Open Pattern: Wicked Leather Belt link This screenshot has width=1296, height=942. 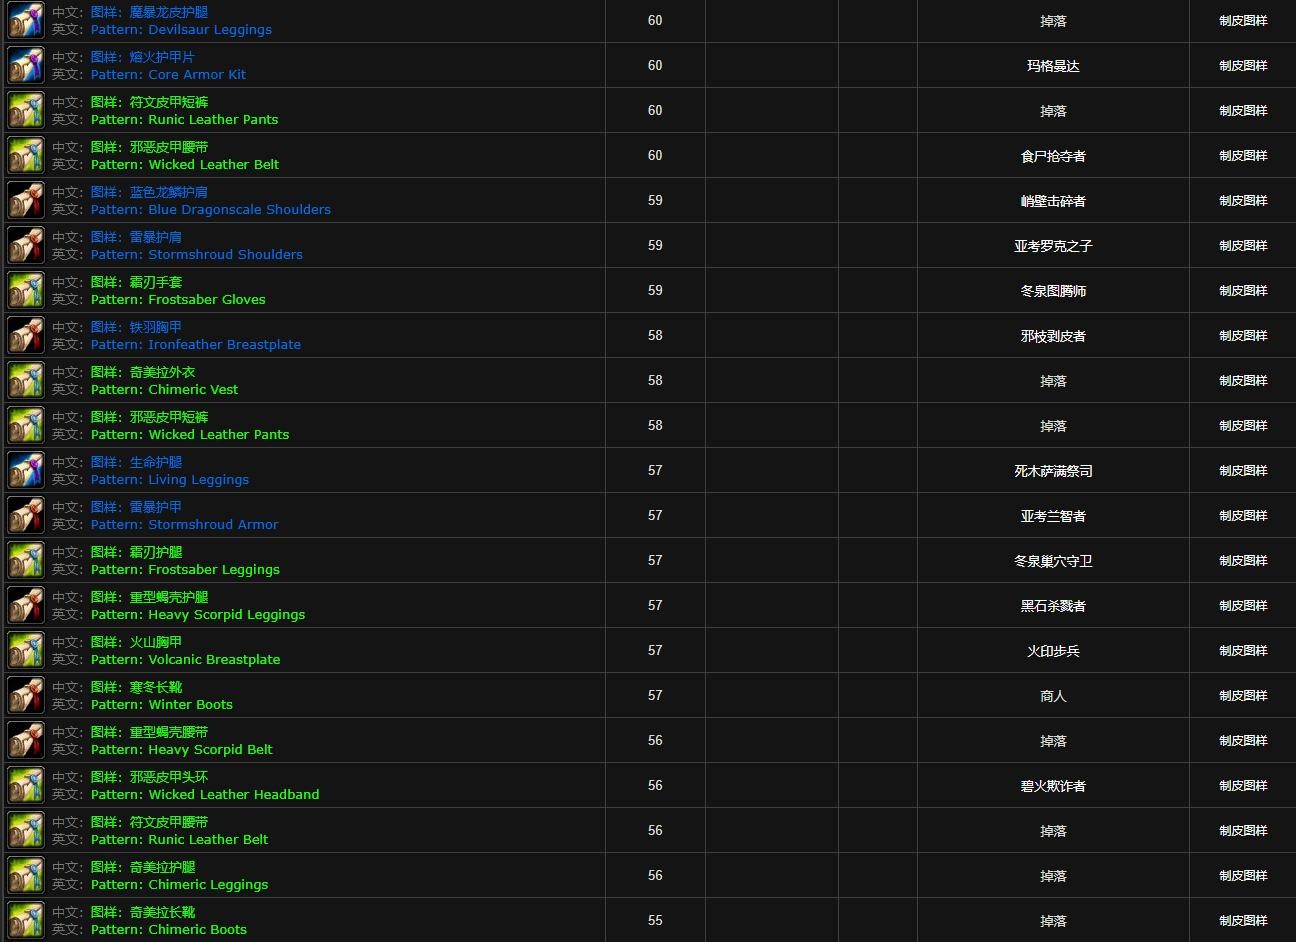click(x=184, y=165)
